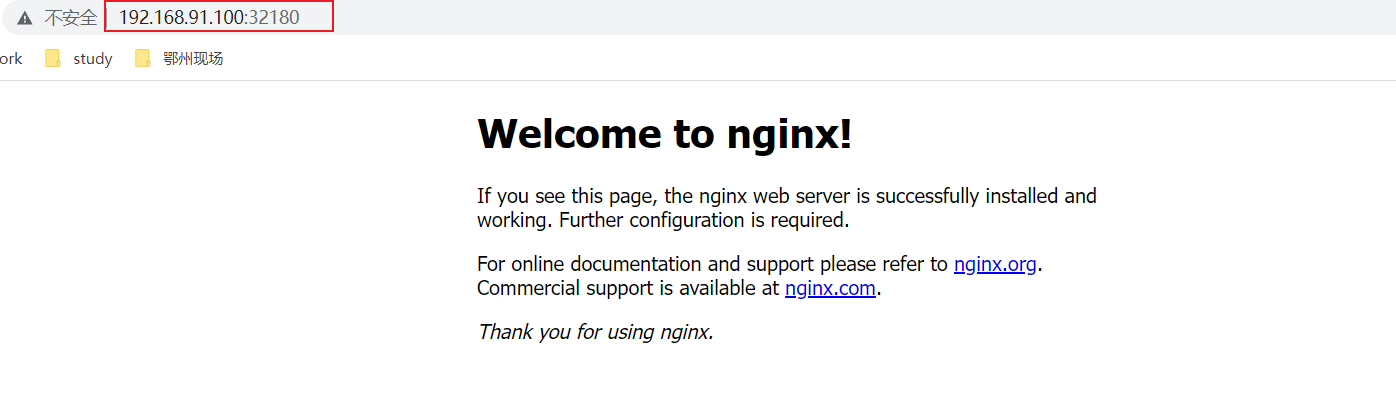The height and width of the screenshot is (404, 1396).
Task: Click 'Thank you for using nginx.' text
Action: click(596, 332)
